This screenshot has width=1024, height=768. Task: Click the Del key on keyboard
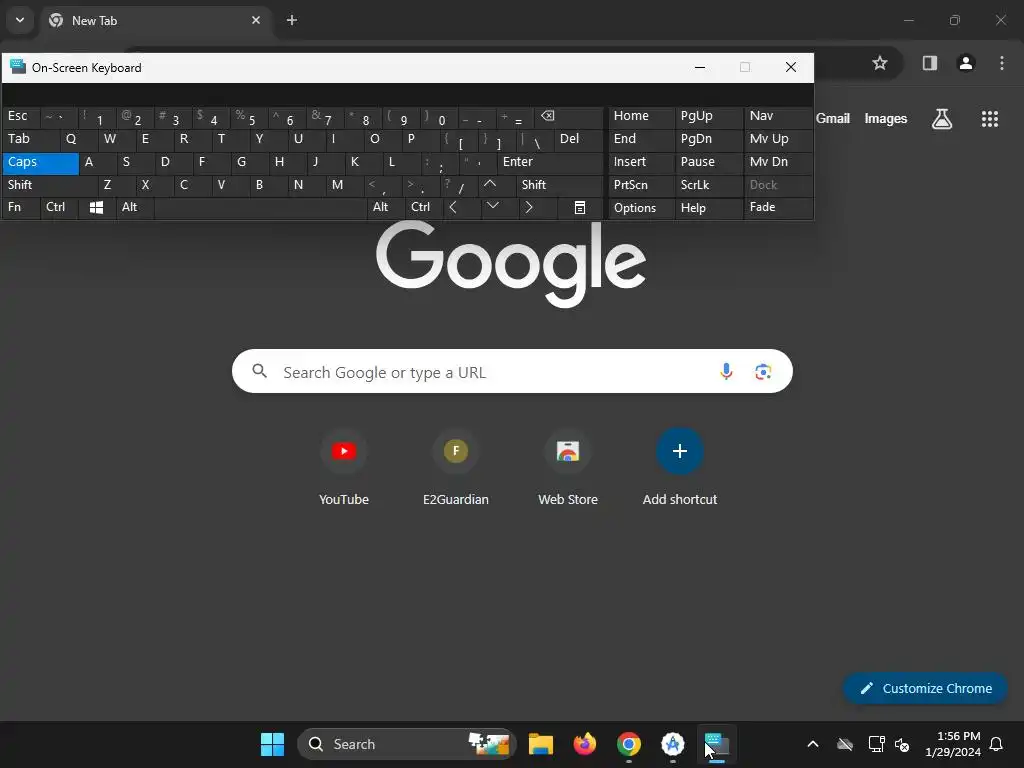tap(579, 139)
